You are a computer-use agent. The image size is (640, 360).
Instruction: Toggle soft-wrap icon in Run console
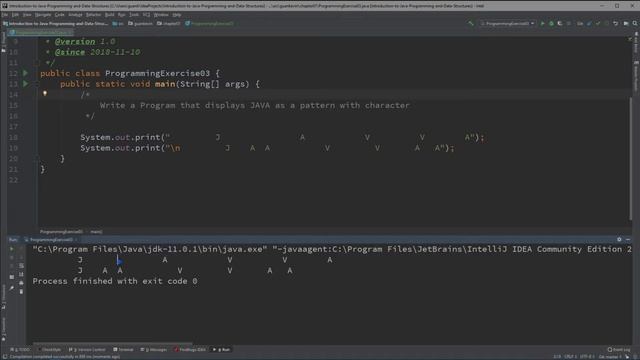[21, 266]
